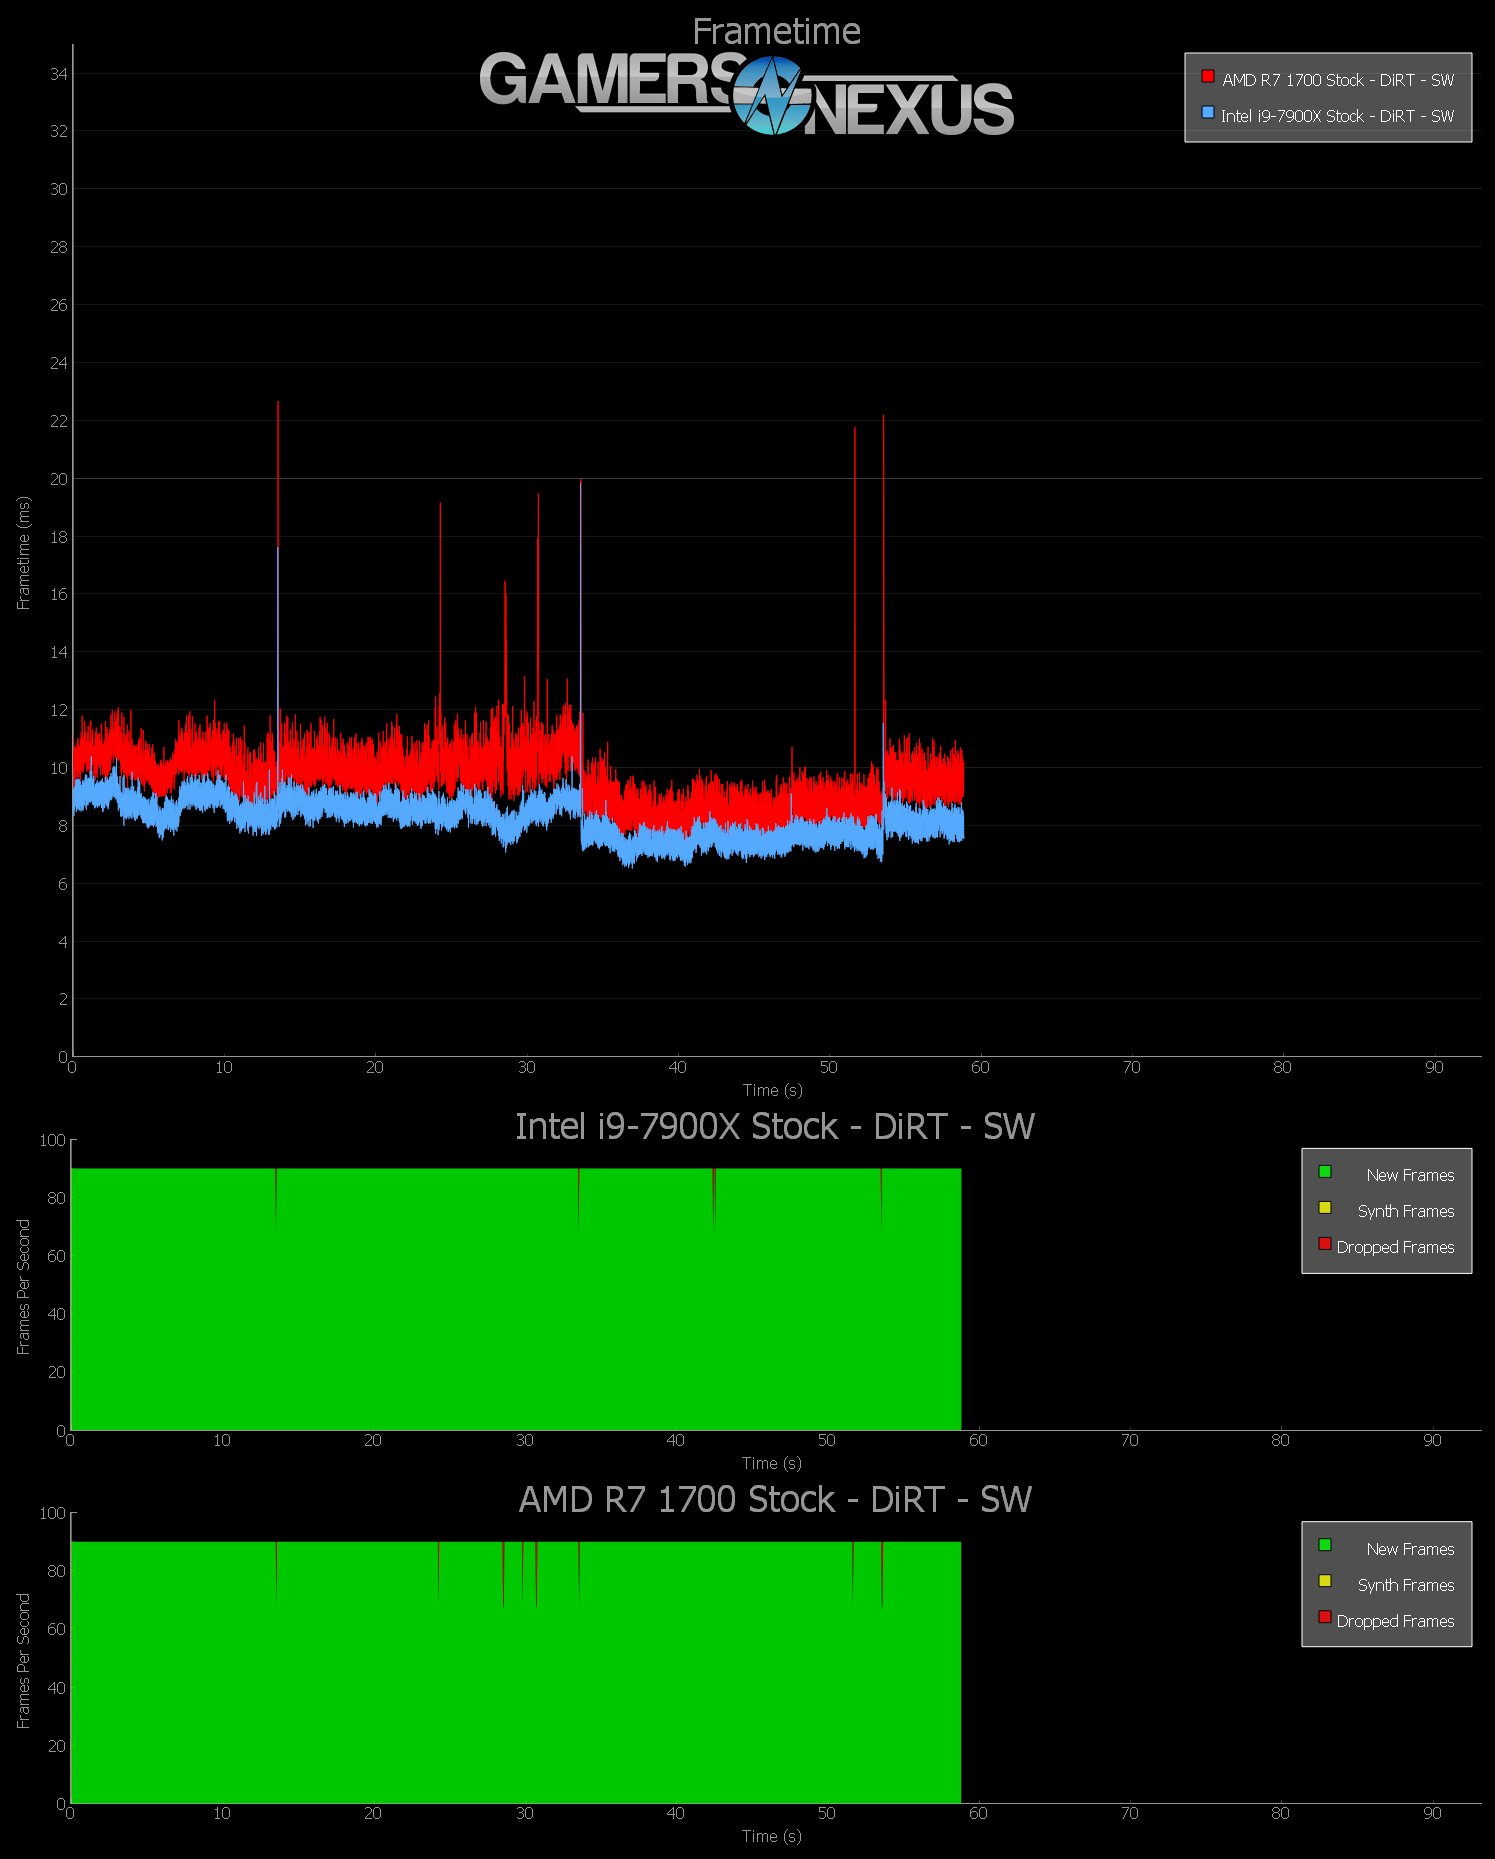Click the 100 tick on the Intel chart y-axis
The image size is (1495, 1859).
click(52, 1140)
